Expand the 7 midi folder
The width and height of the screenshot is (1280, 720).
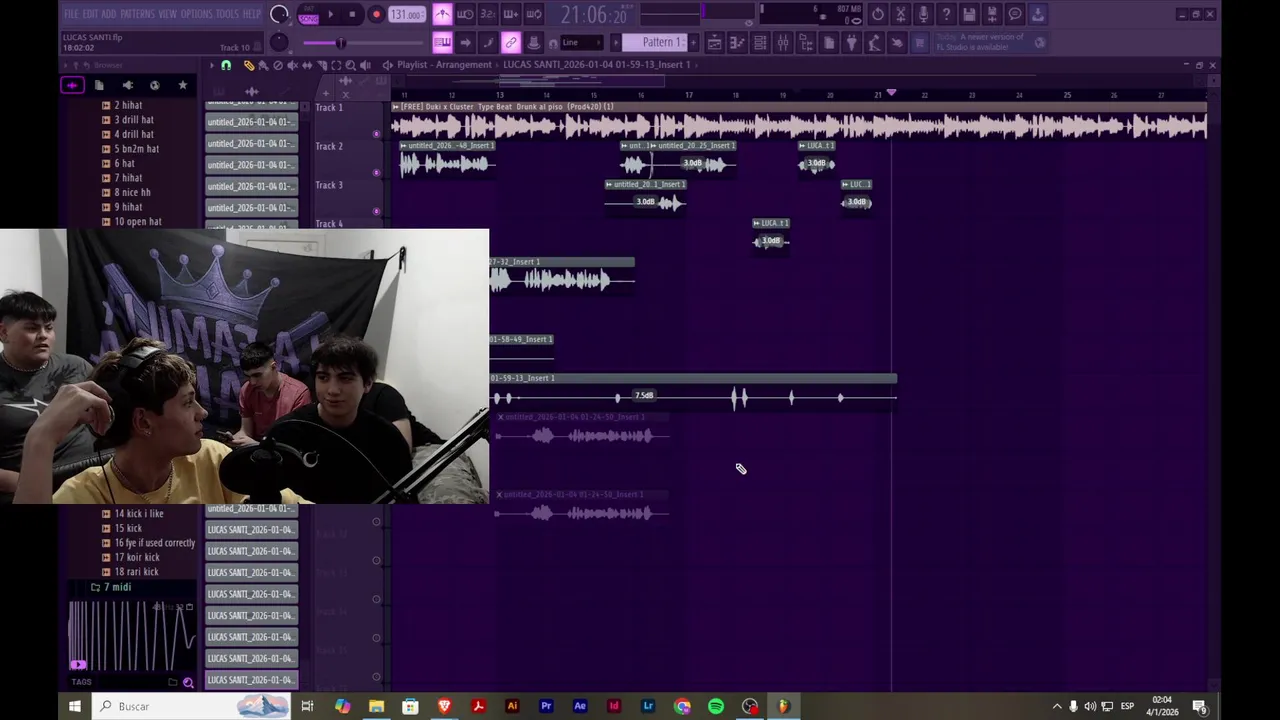pos(117,587)
